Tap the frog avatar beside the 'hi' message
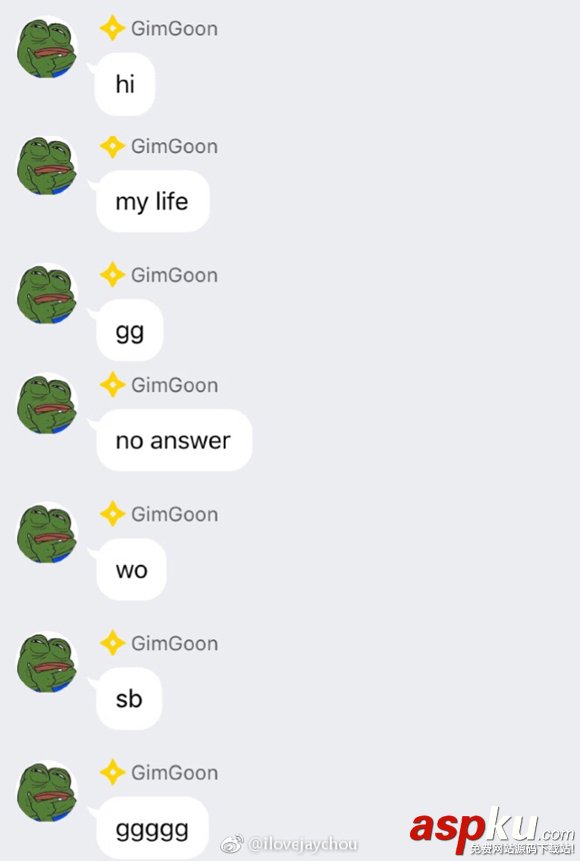 47,48
